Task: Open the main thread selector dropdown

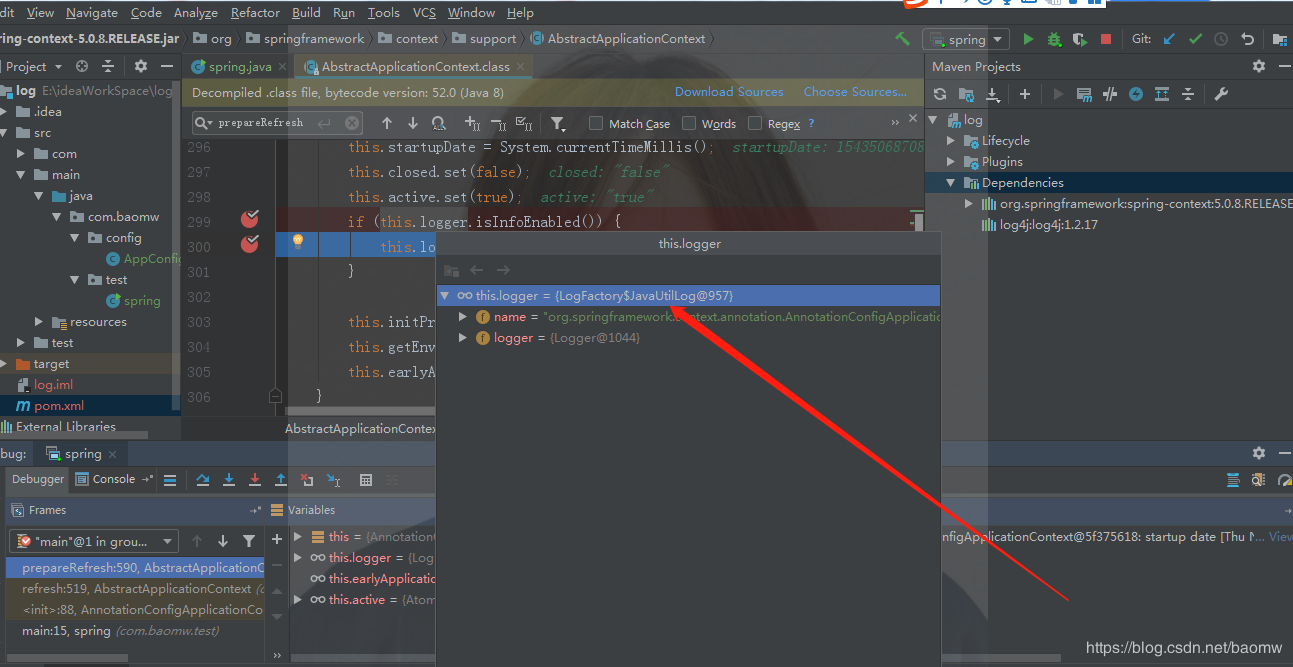Action: coord(94,541)
